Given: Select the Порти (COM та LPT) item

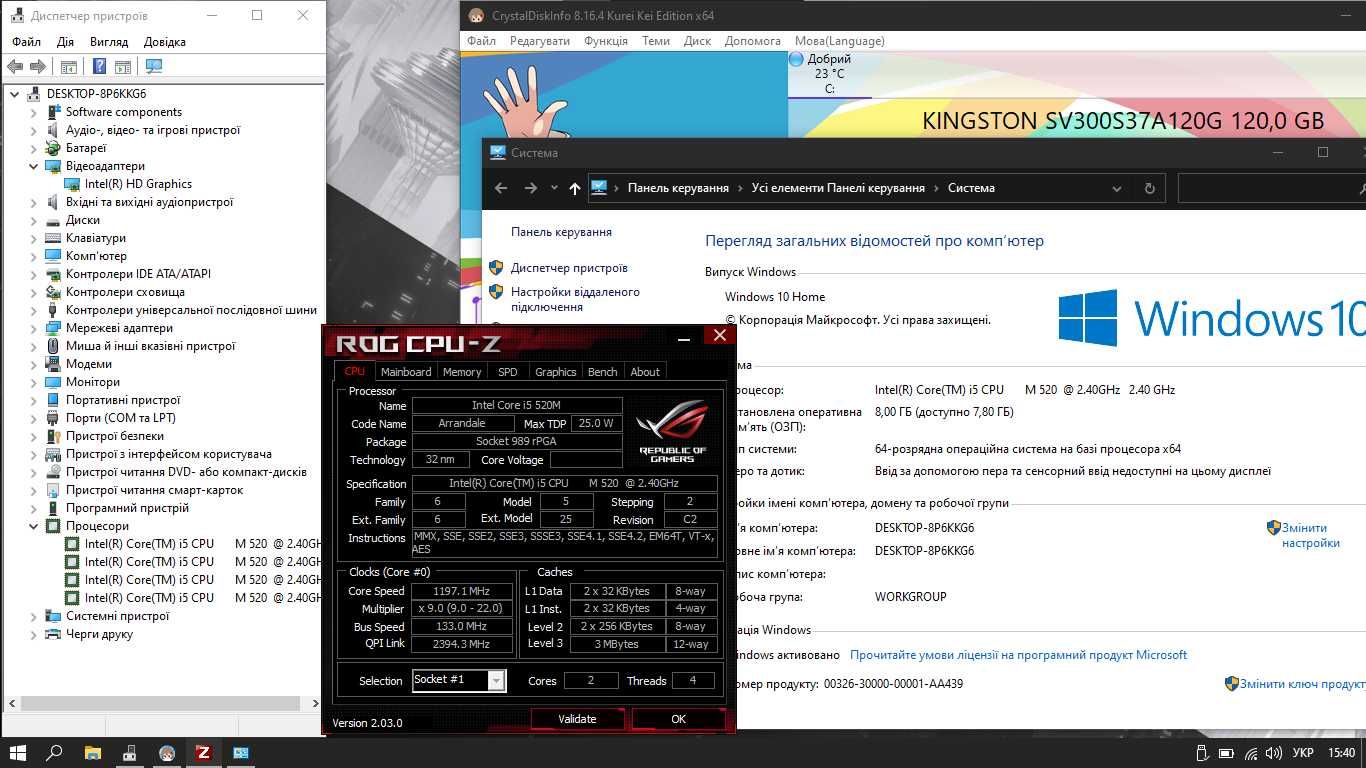Looking at the screenshot, I should pos(120,418).
